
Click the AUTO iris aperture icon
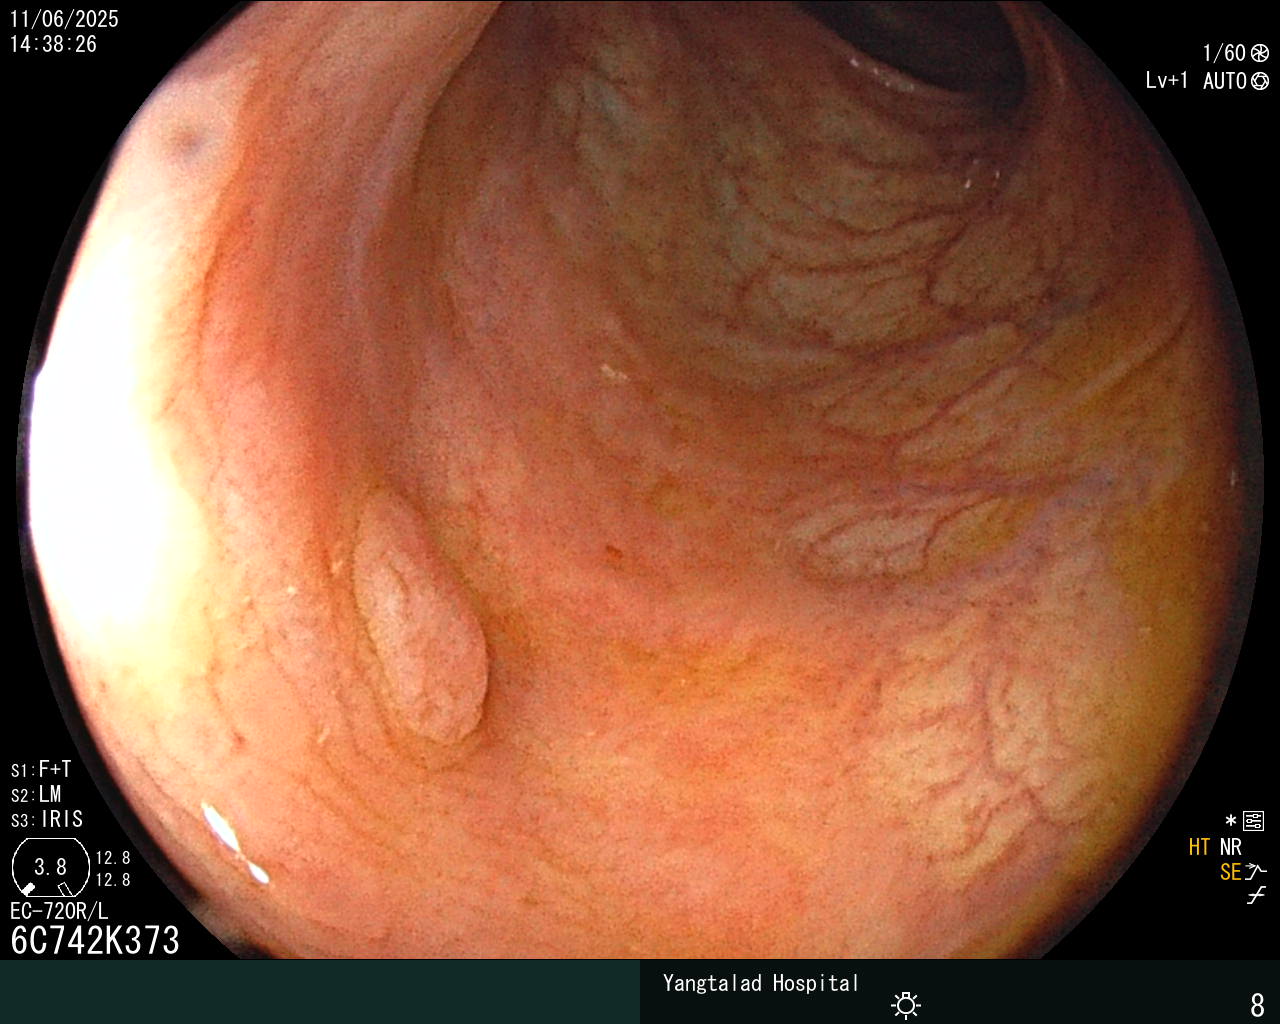[x=1260, y=81]
